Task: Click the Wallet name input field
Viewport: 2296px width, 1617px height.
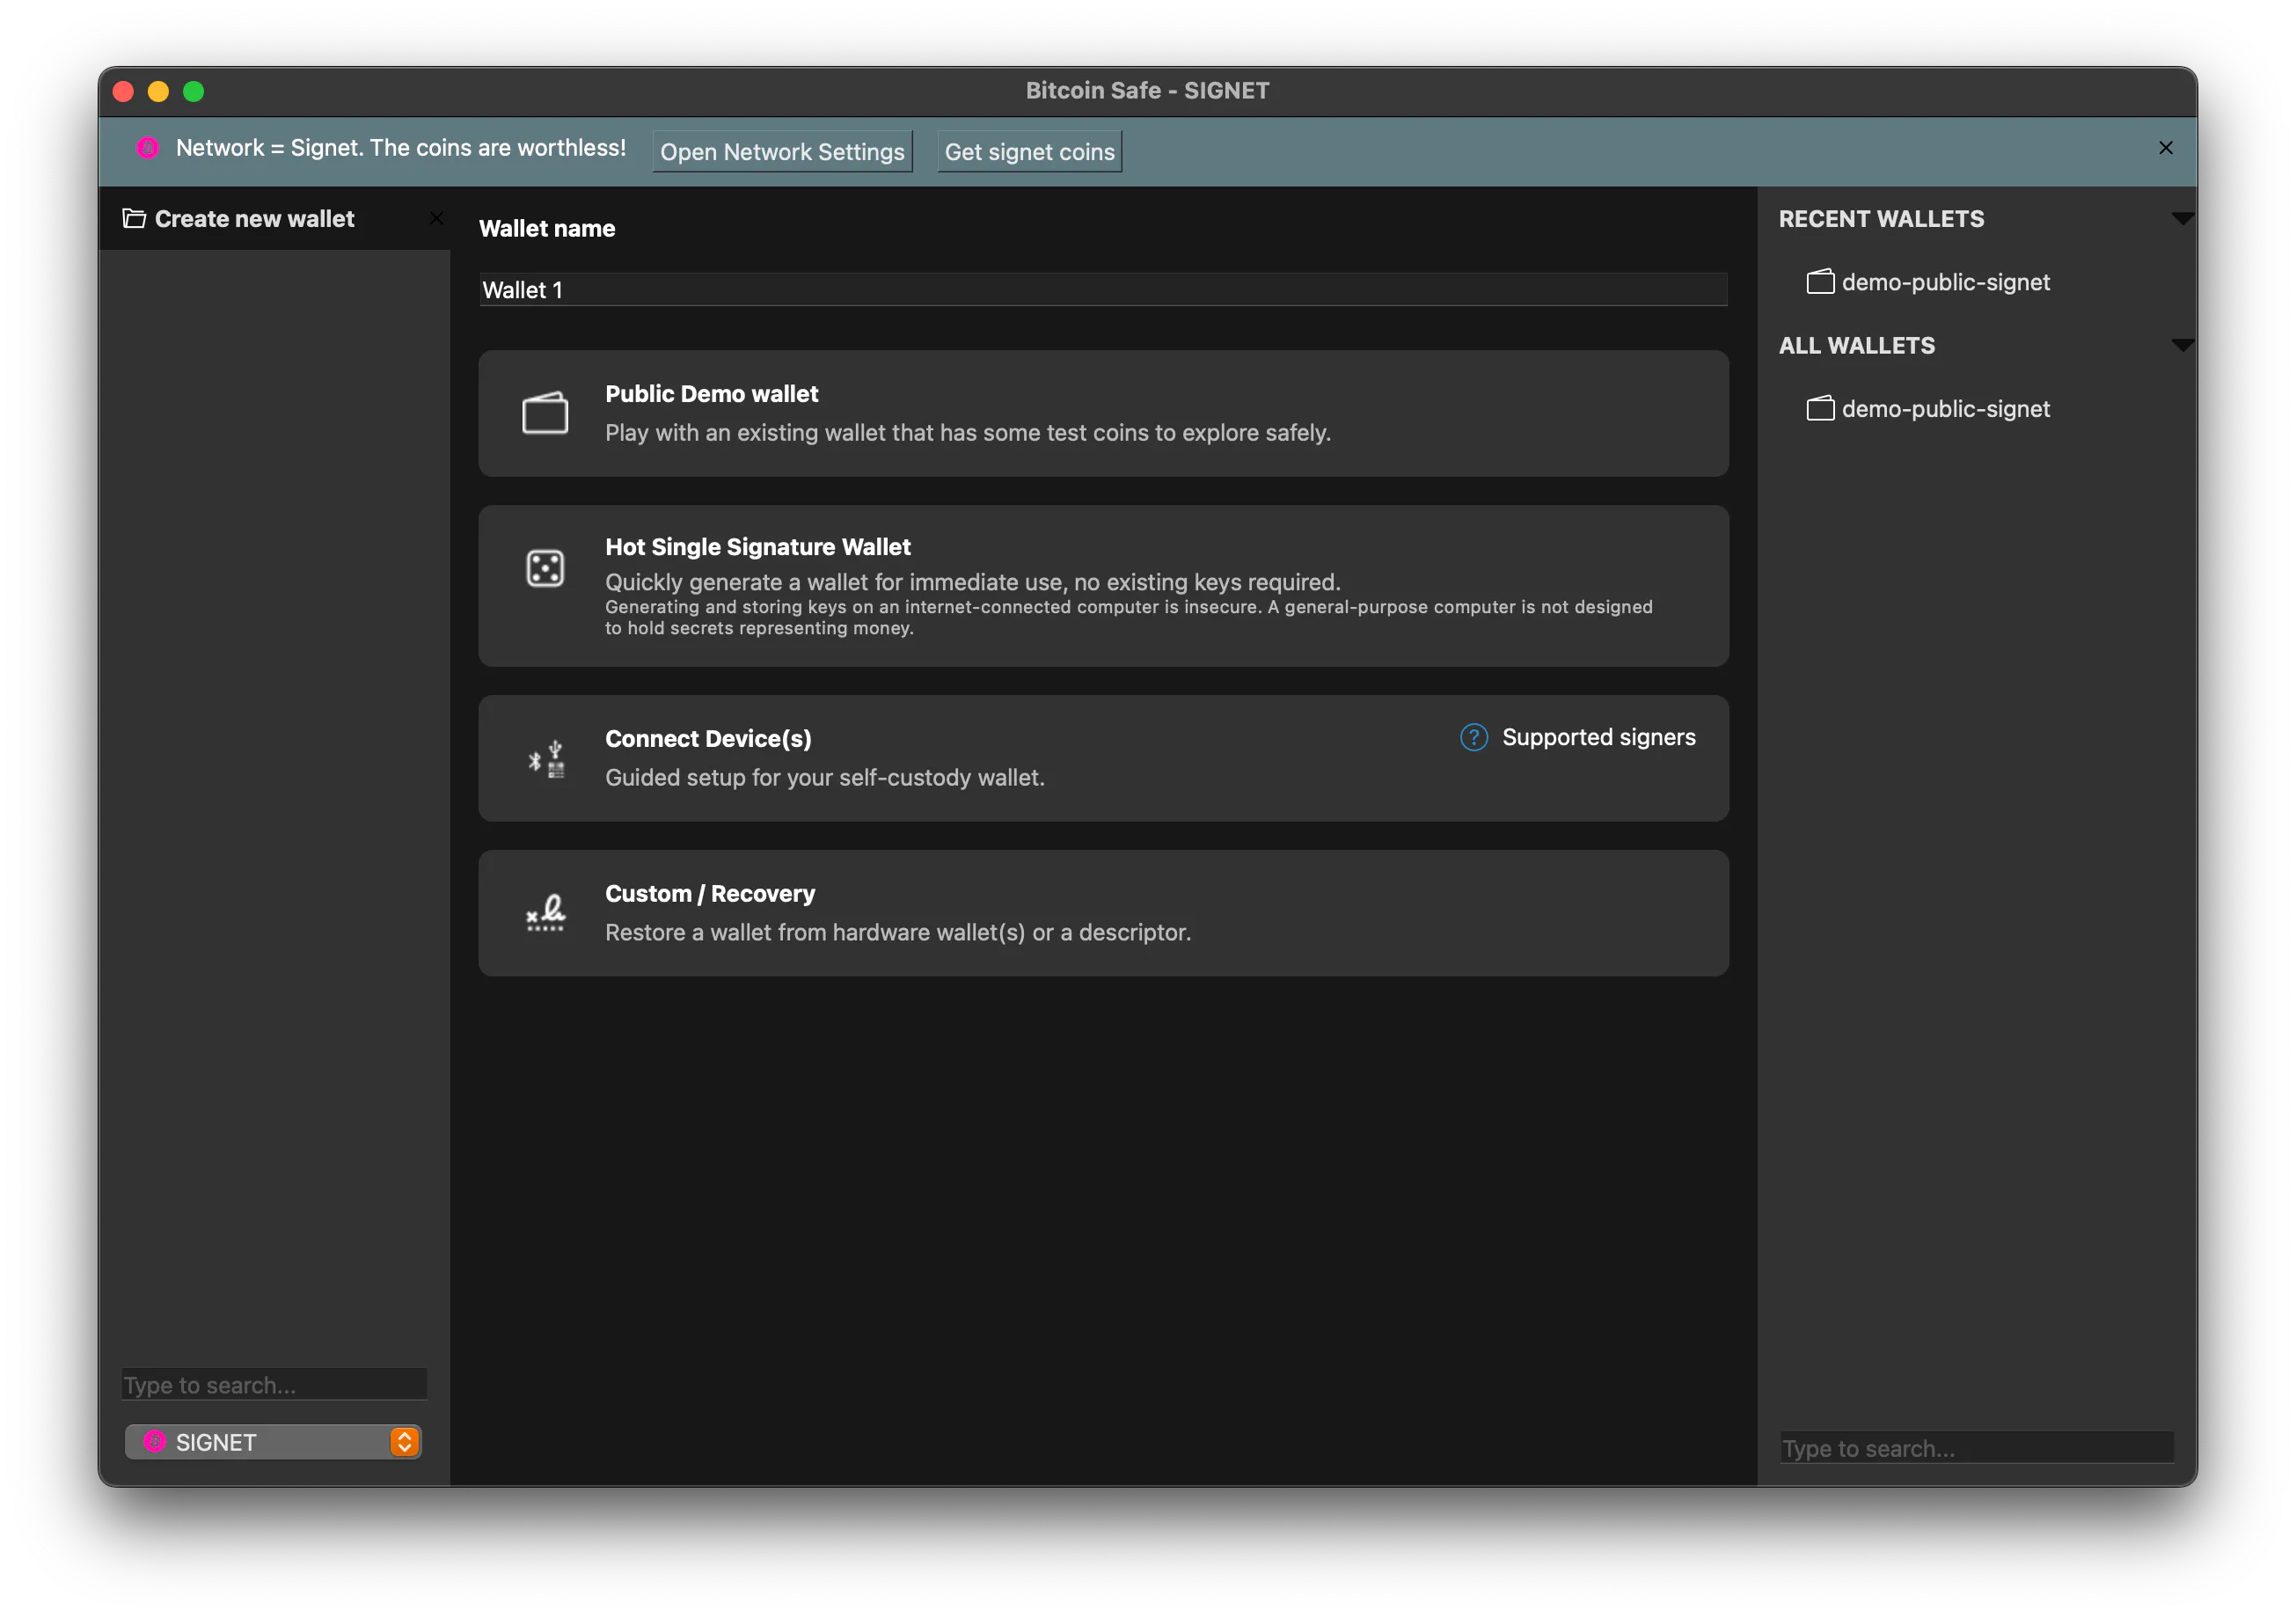Action: click(1103, 290)
